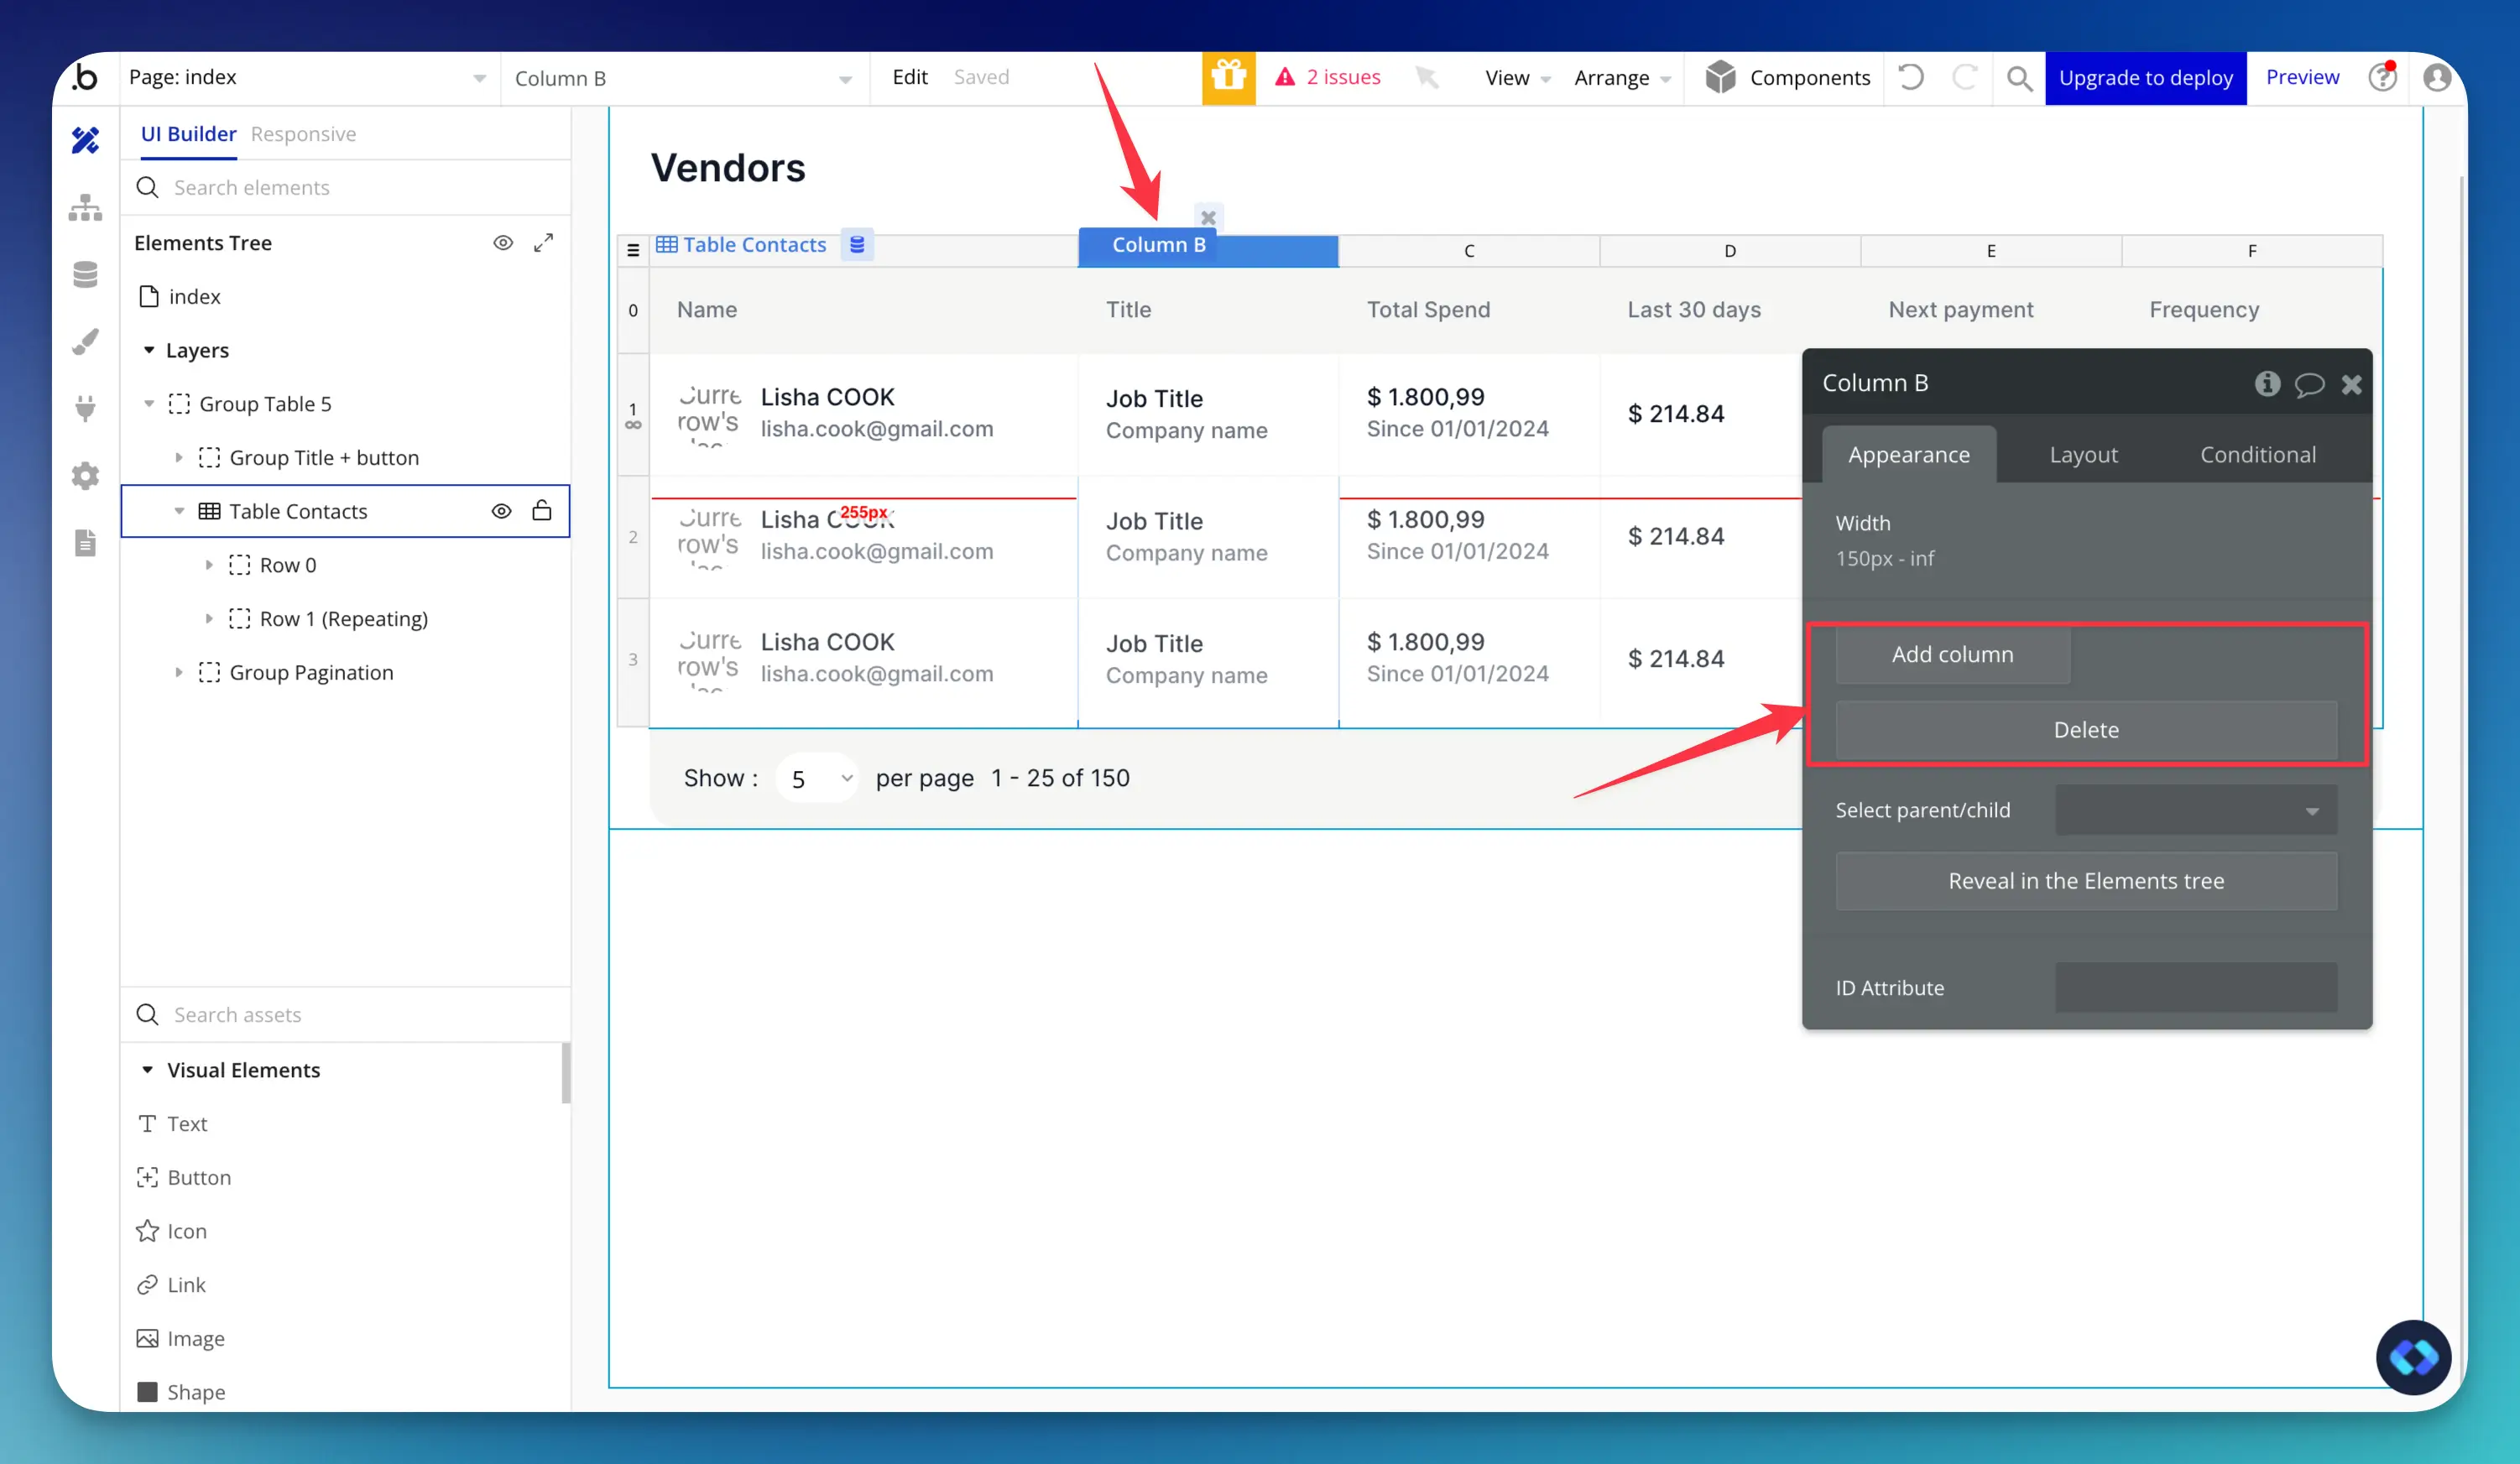2520x1464 pixels.
Task: Open the chat widget in bottom corner
Action: 2413,1357
